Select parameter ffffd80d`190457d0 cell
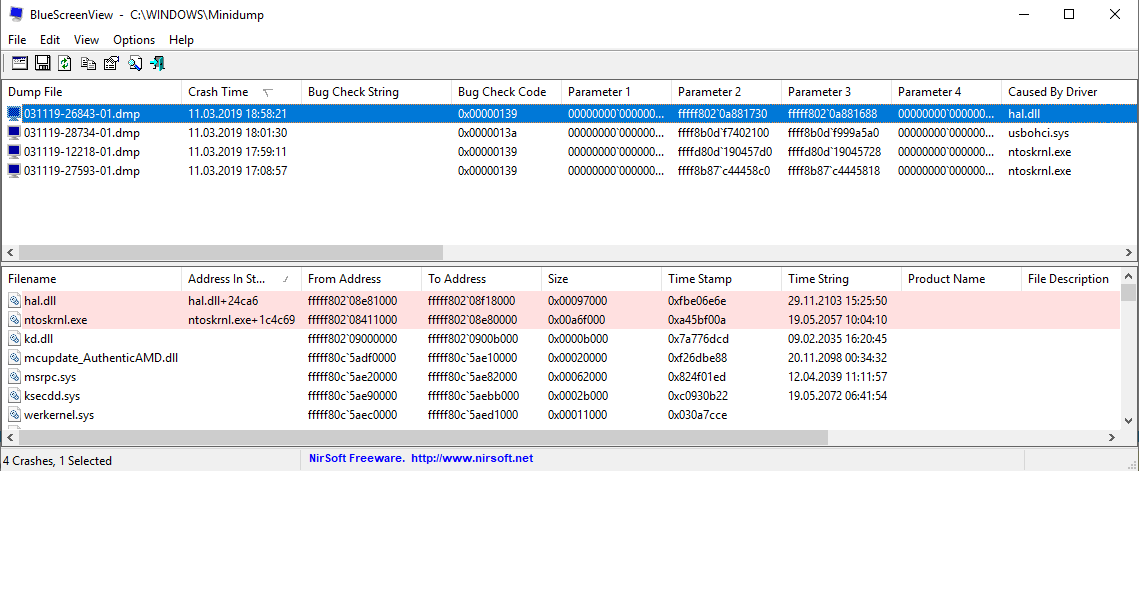The width and height of the screenshot is (1139, 614). [725, 151]
